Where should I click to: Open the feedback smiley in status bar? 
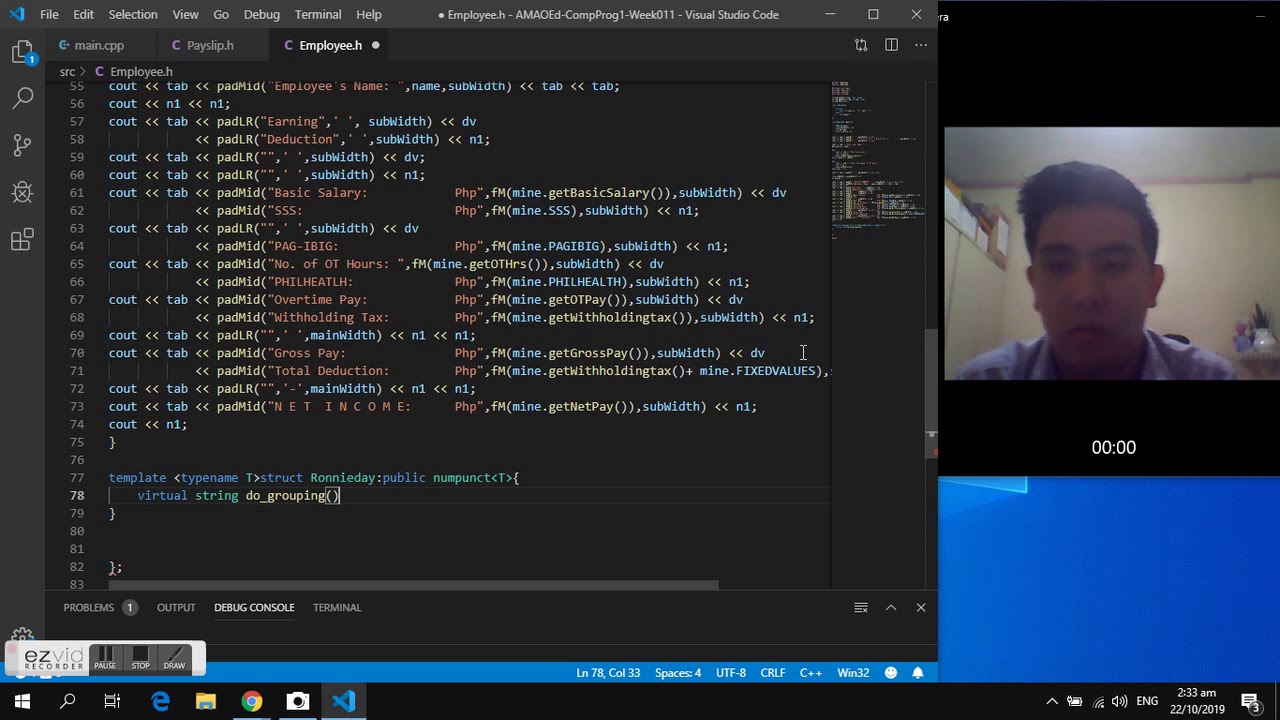[x=890, y=673]
